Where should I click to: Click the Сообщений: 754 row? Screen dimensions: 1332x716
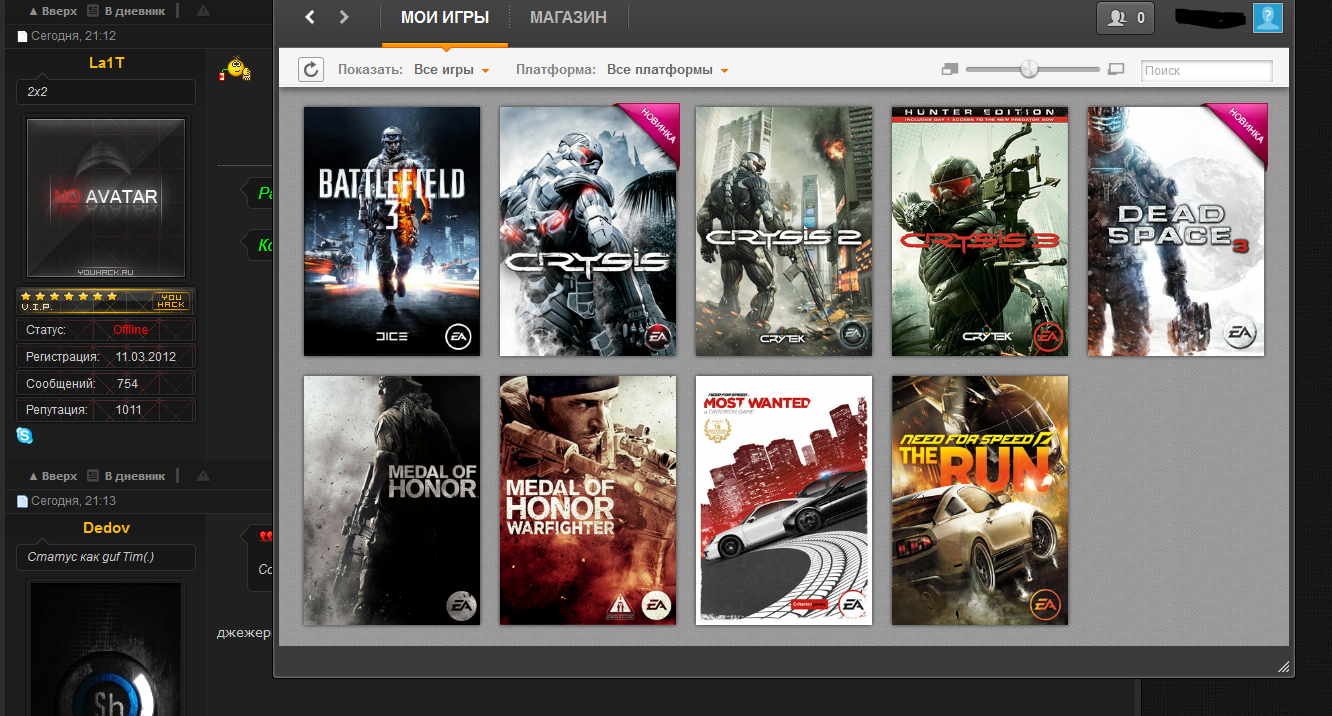point(106,384)
